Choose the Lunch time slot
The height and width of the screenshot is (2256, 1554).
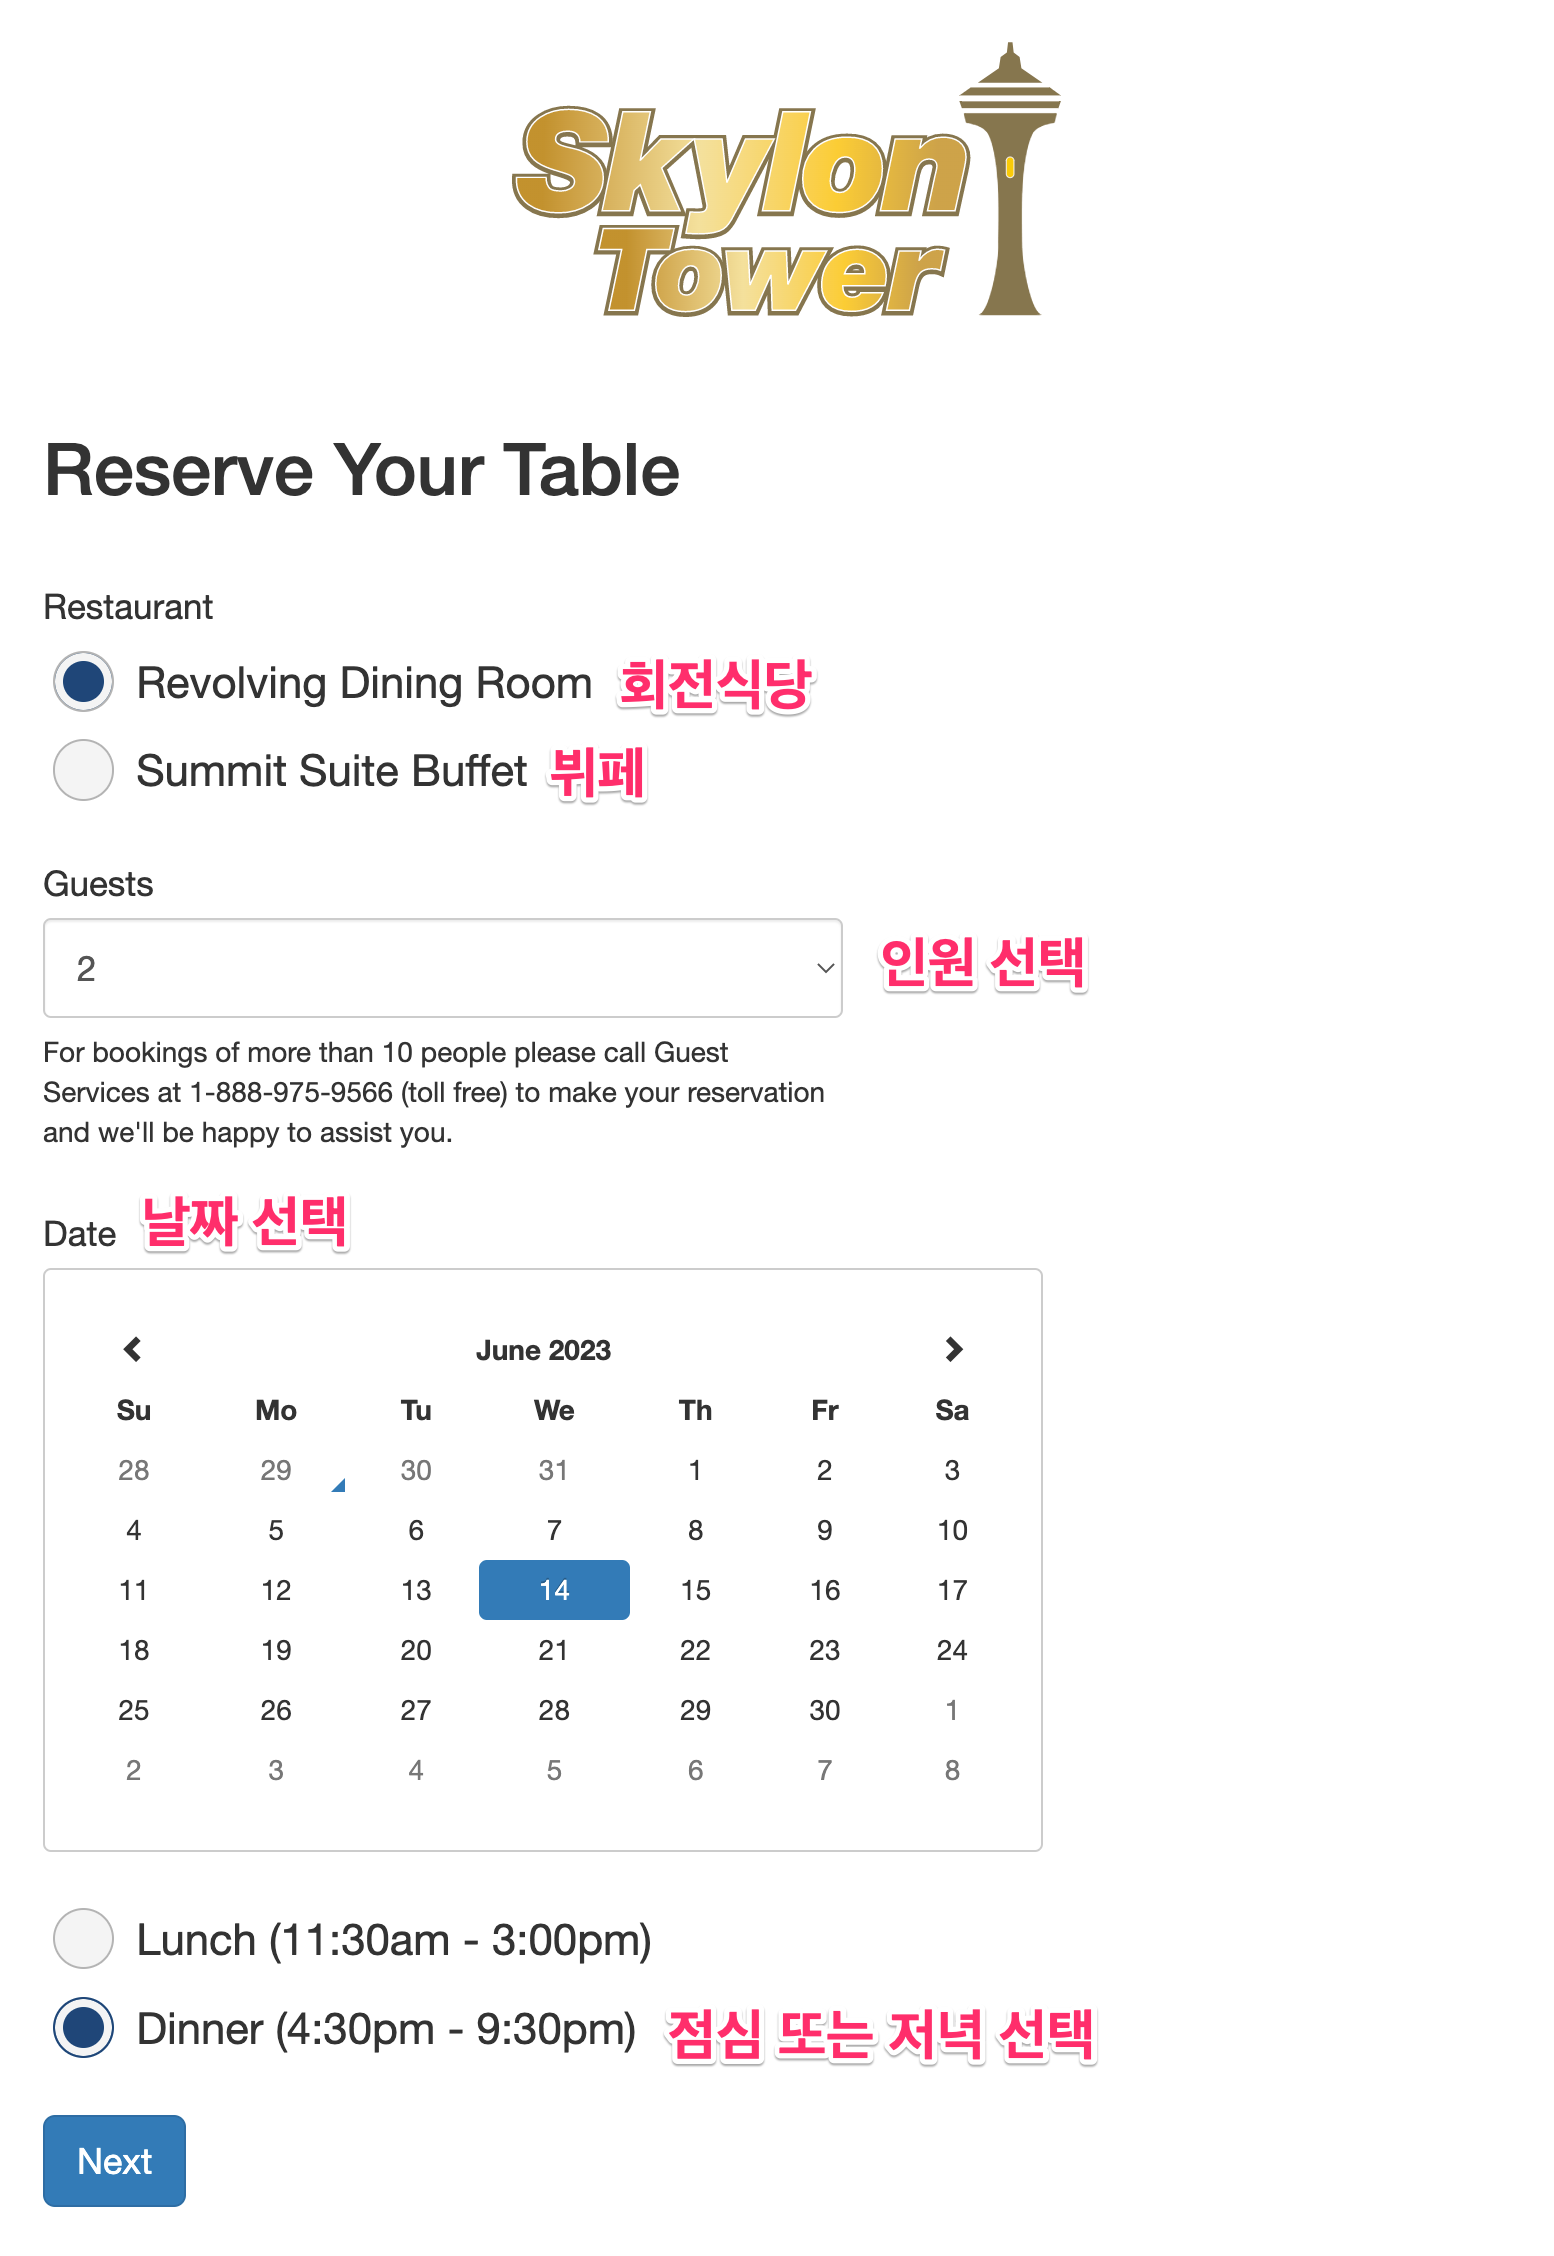click(x=83, y=1938)
